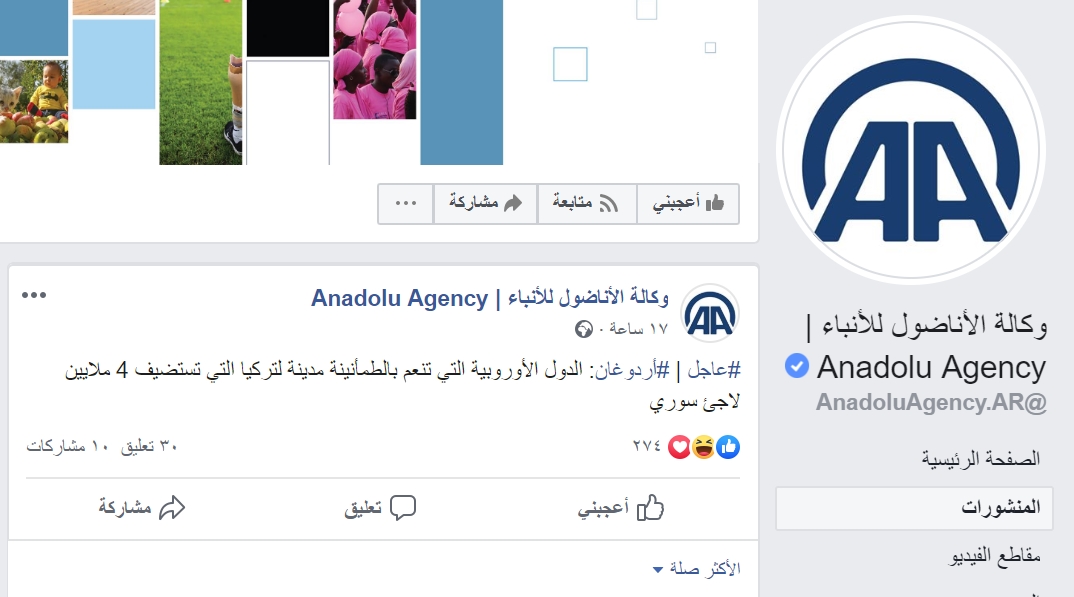Click the comment speech bubble icon
This screenshot has height=597, width=1074.
(x=403, y=508)
